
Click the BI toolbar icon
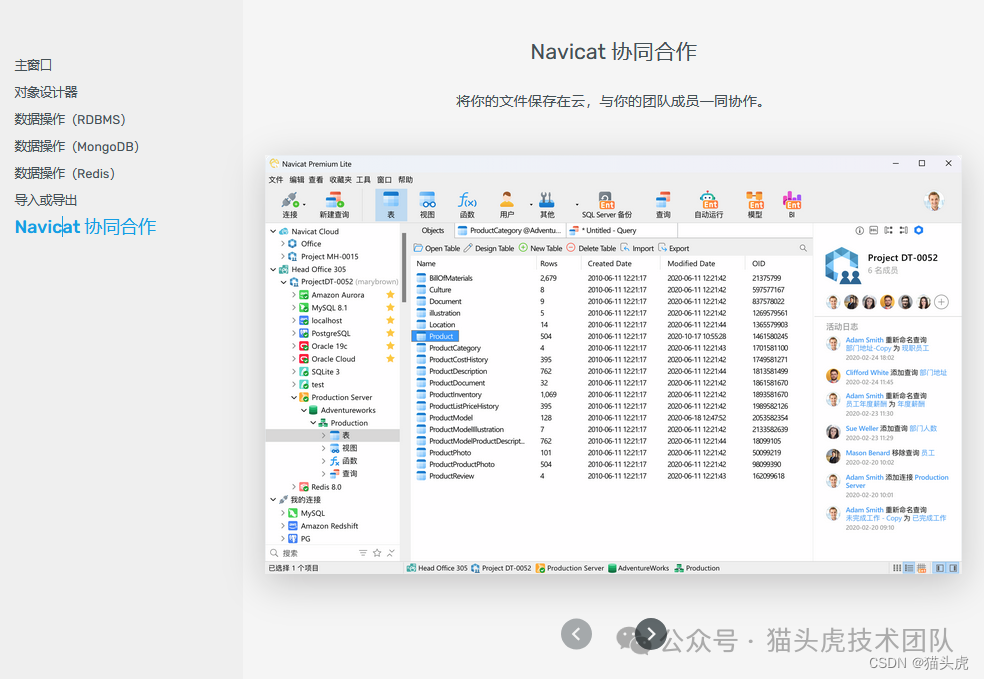[792, 205]
